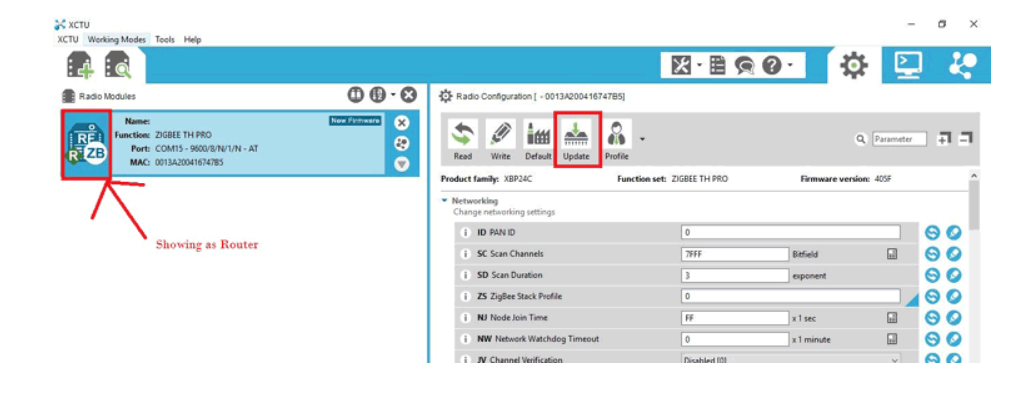Remove all radio modules with X icon

(408, 96)
